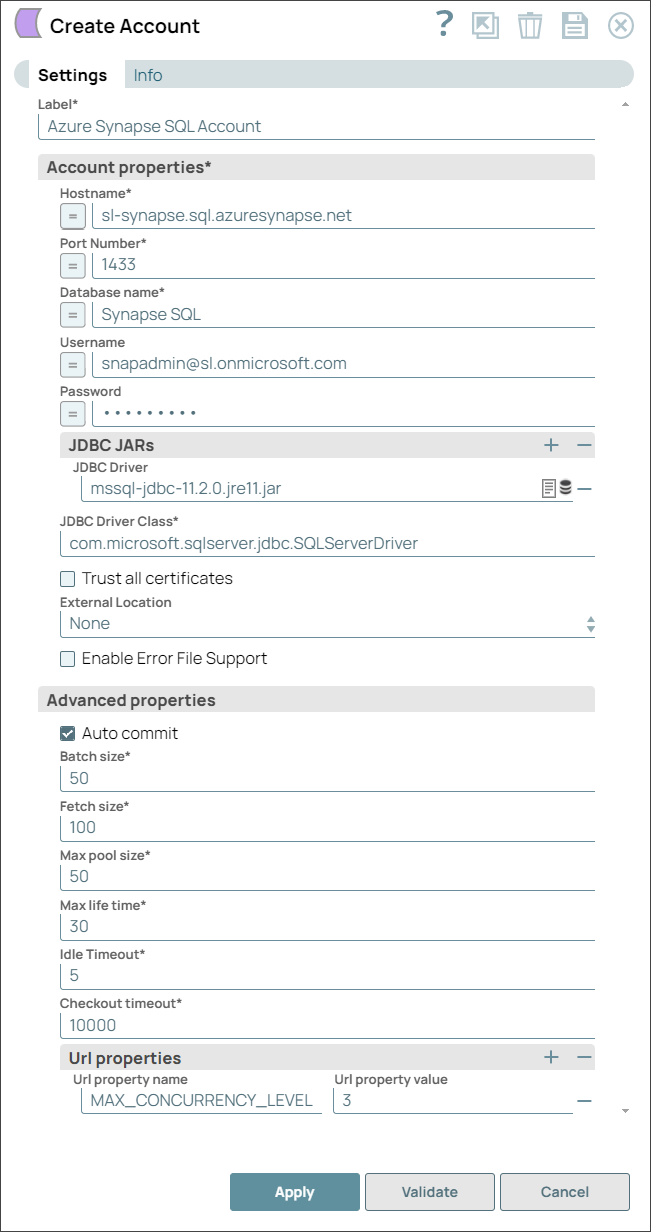651x1232 pixels.
Task: Add another Url property row with the plus icon
Action: [x=551, y=1058]
